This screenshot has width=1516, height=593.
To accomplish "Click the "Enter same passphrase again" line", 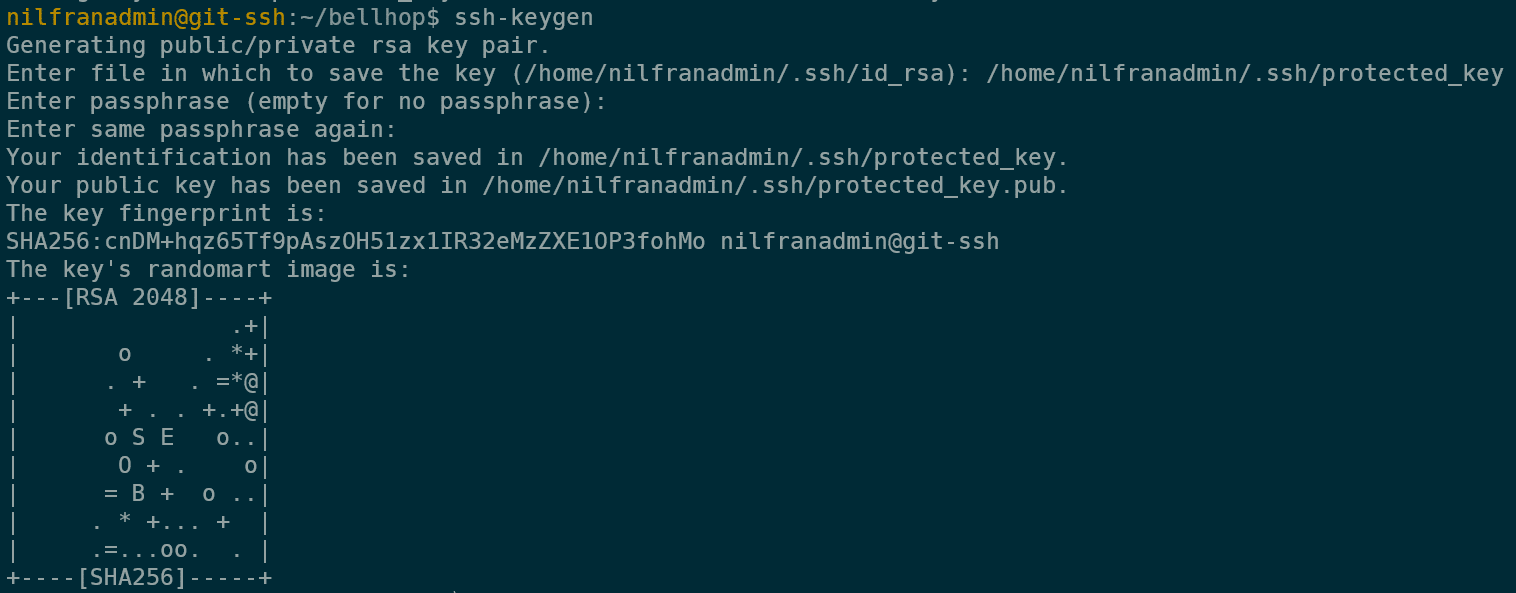I will (202, 129).
